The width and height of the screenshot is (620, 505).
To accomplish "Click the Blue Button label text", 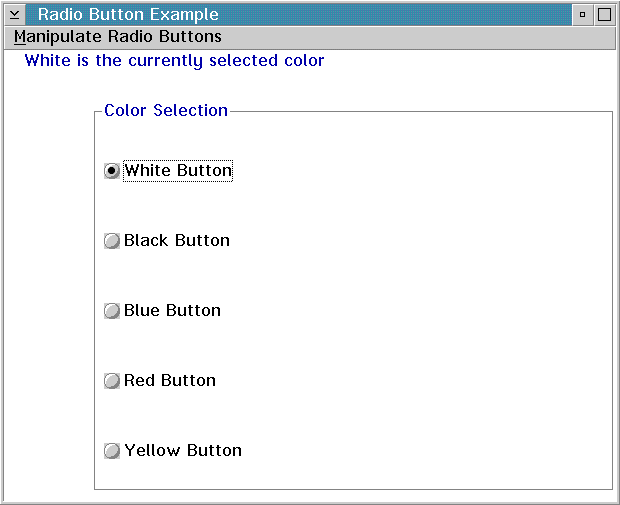I will click(172, 310).
